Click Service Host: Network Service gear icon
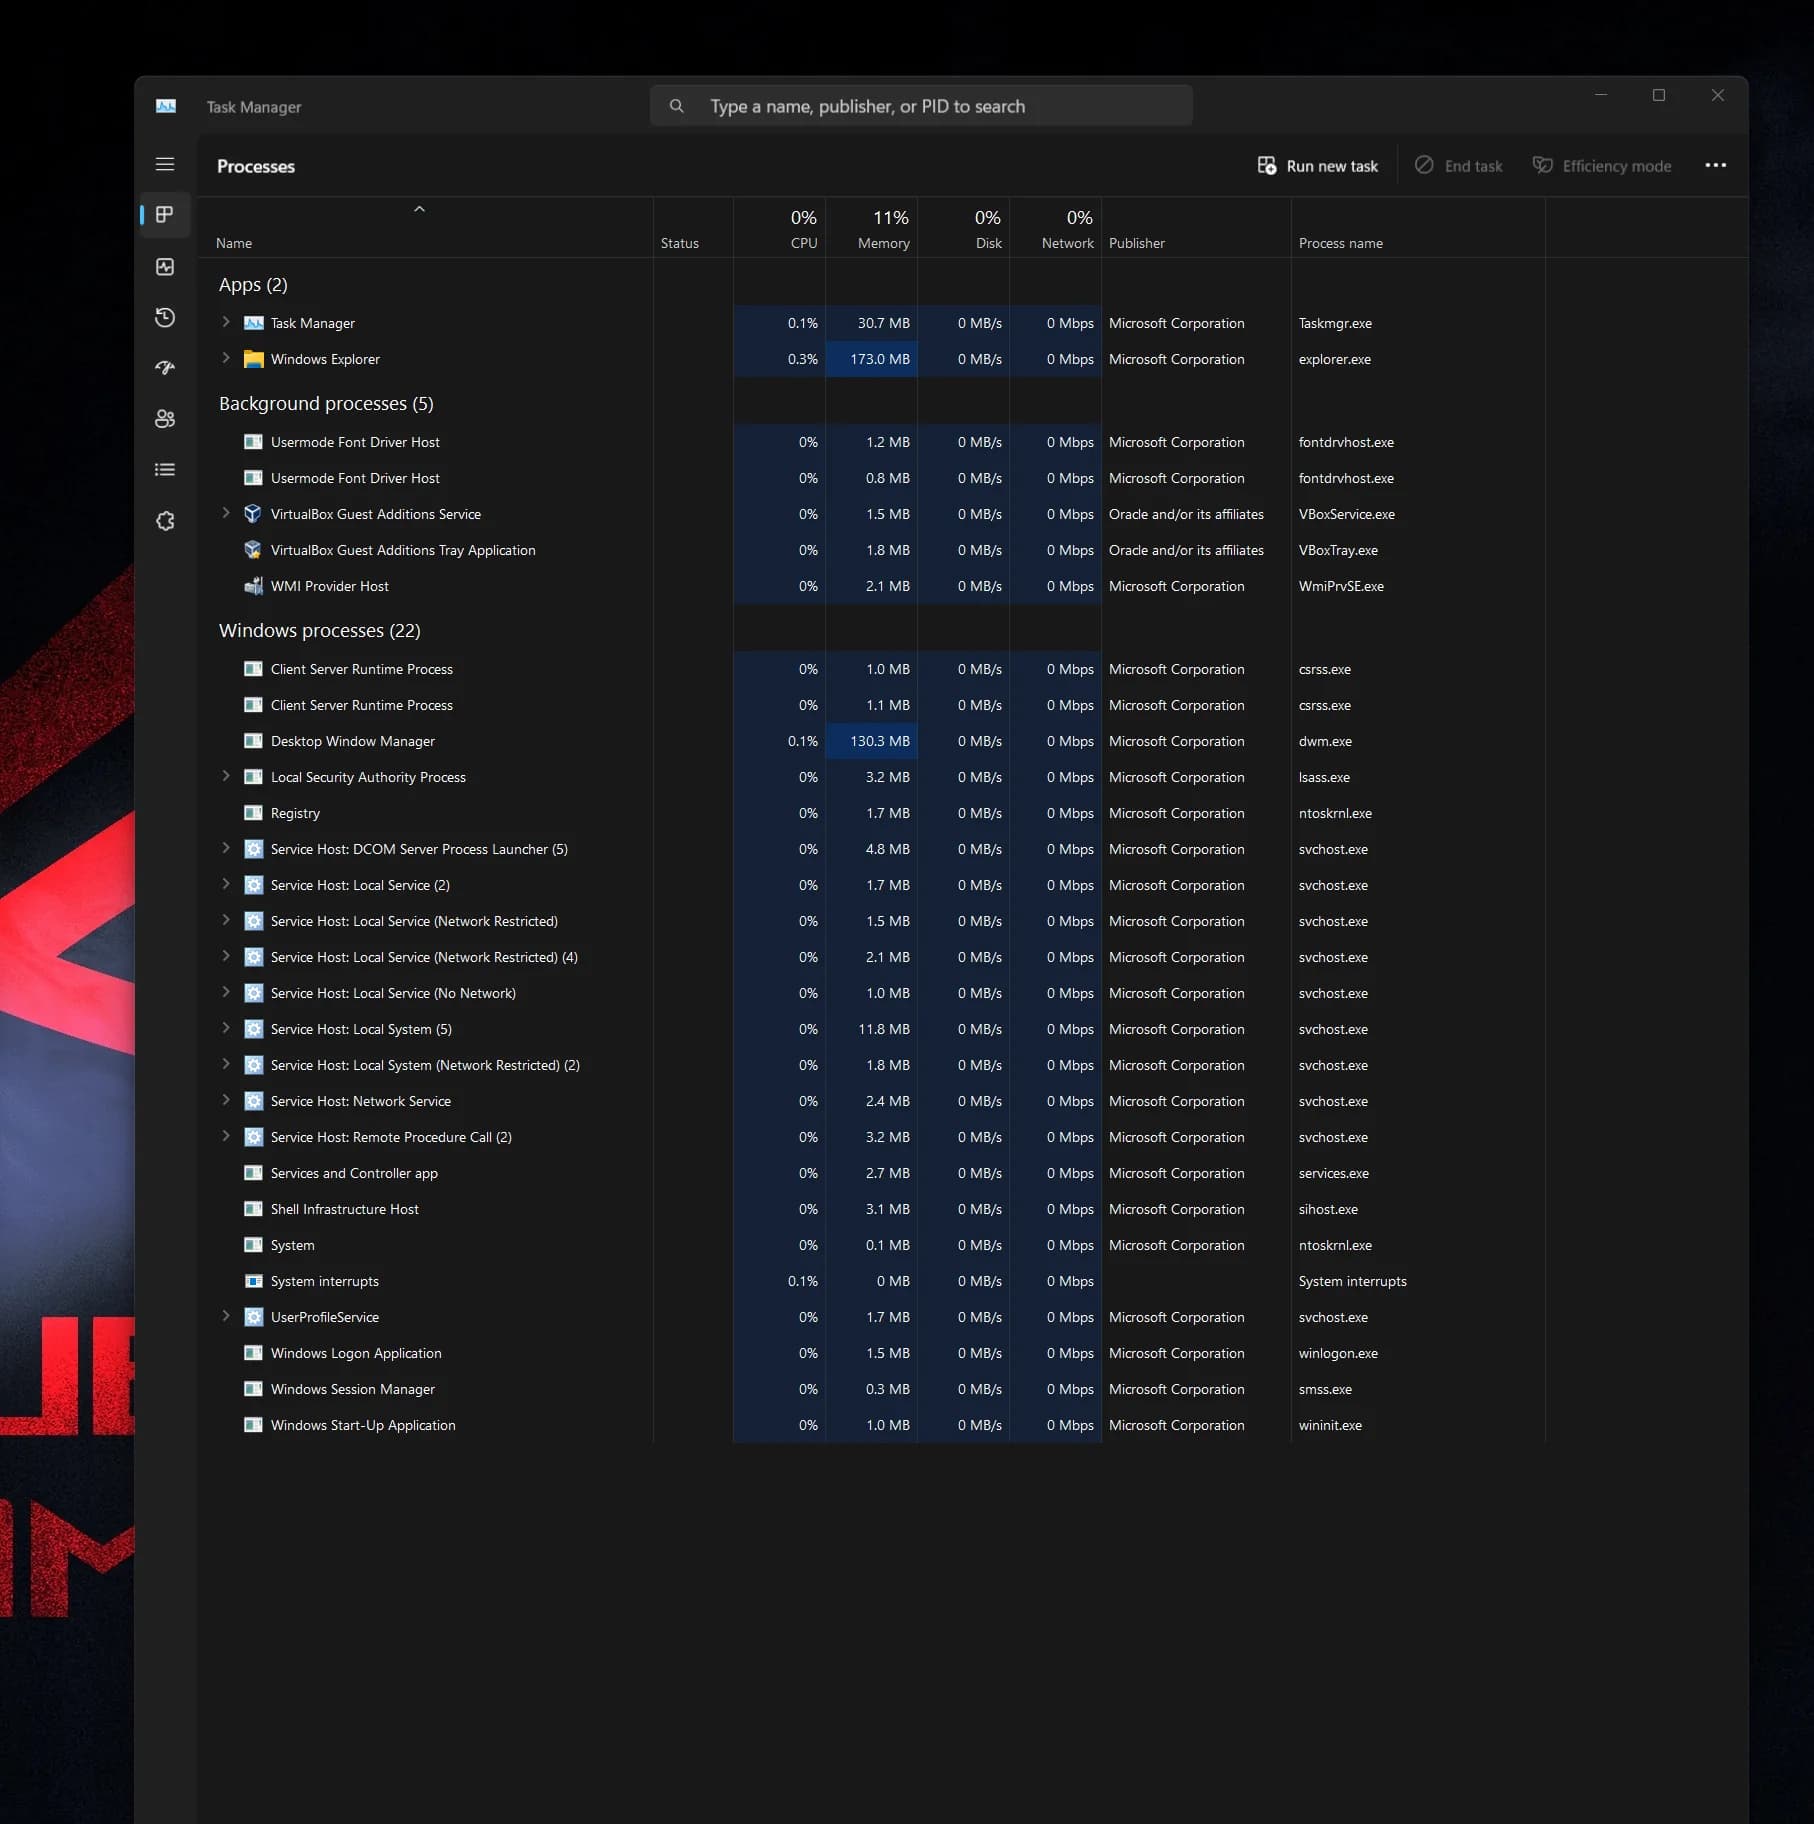 tap(254, 1101)
